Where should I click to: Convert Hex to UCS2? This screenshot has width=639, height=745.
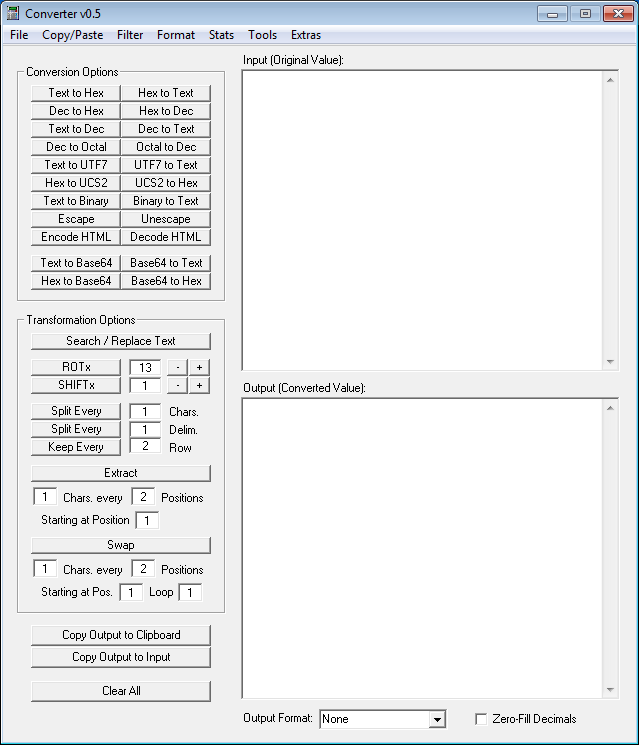(76, 183)
